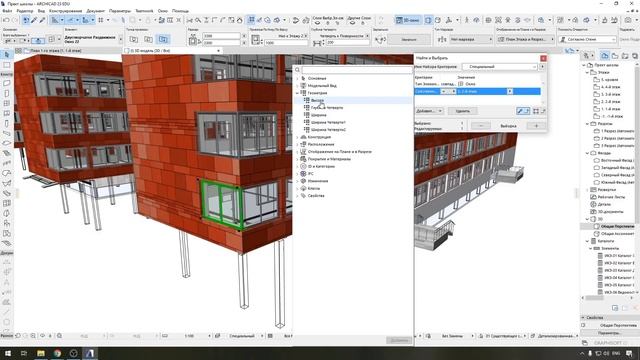The height and width of the screenshot is (360, 640).
Task: Close the Find & Select panel
Action: coord(543,58)
